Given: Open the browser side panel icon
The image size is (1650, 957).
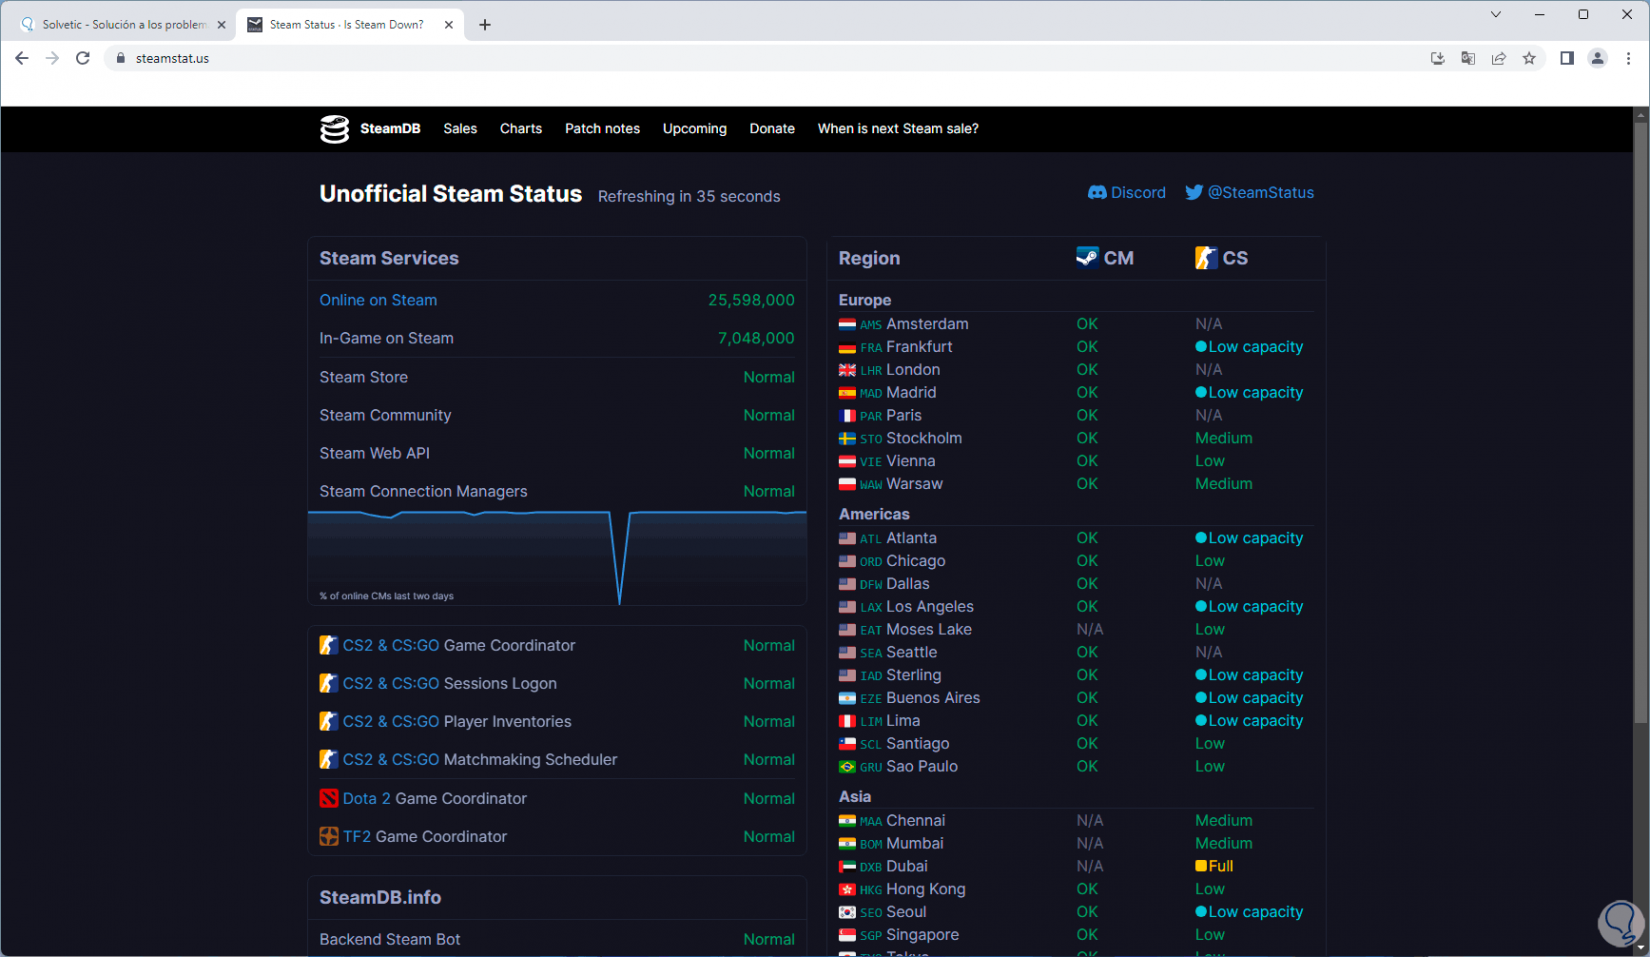Looking at the screenshot, I should [1567, 58].
